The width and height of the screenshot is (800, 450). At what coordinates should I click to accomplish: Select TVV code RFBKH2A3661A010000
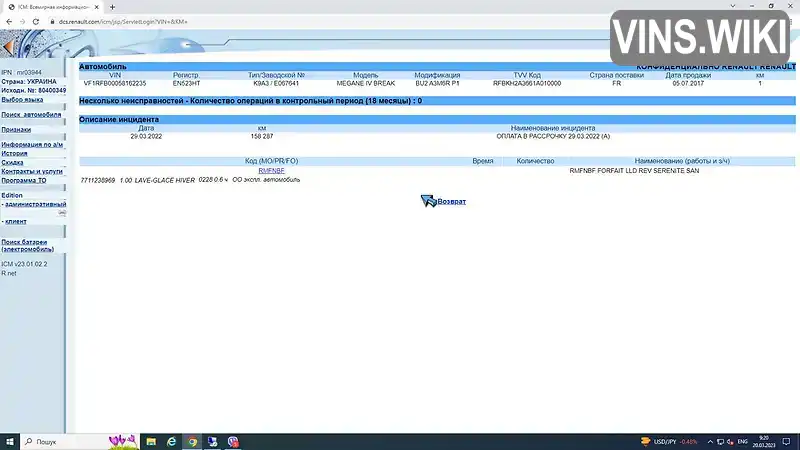pos(527,83)
